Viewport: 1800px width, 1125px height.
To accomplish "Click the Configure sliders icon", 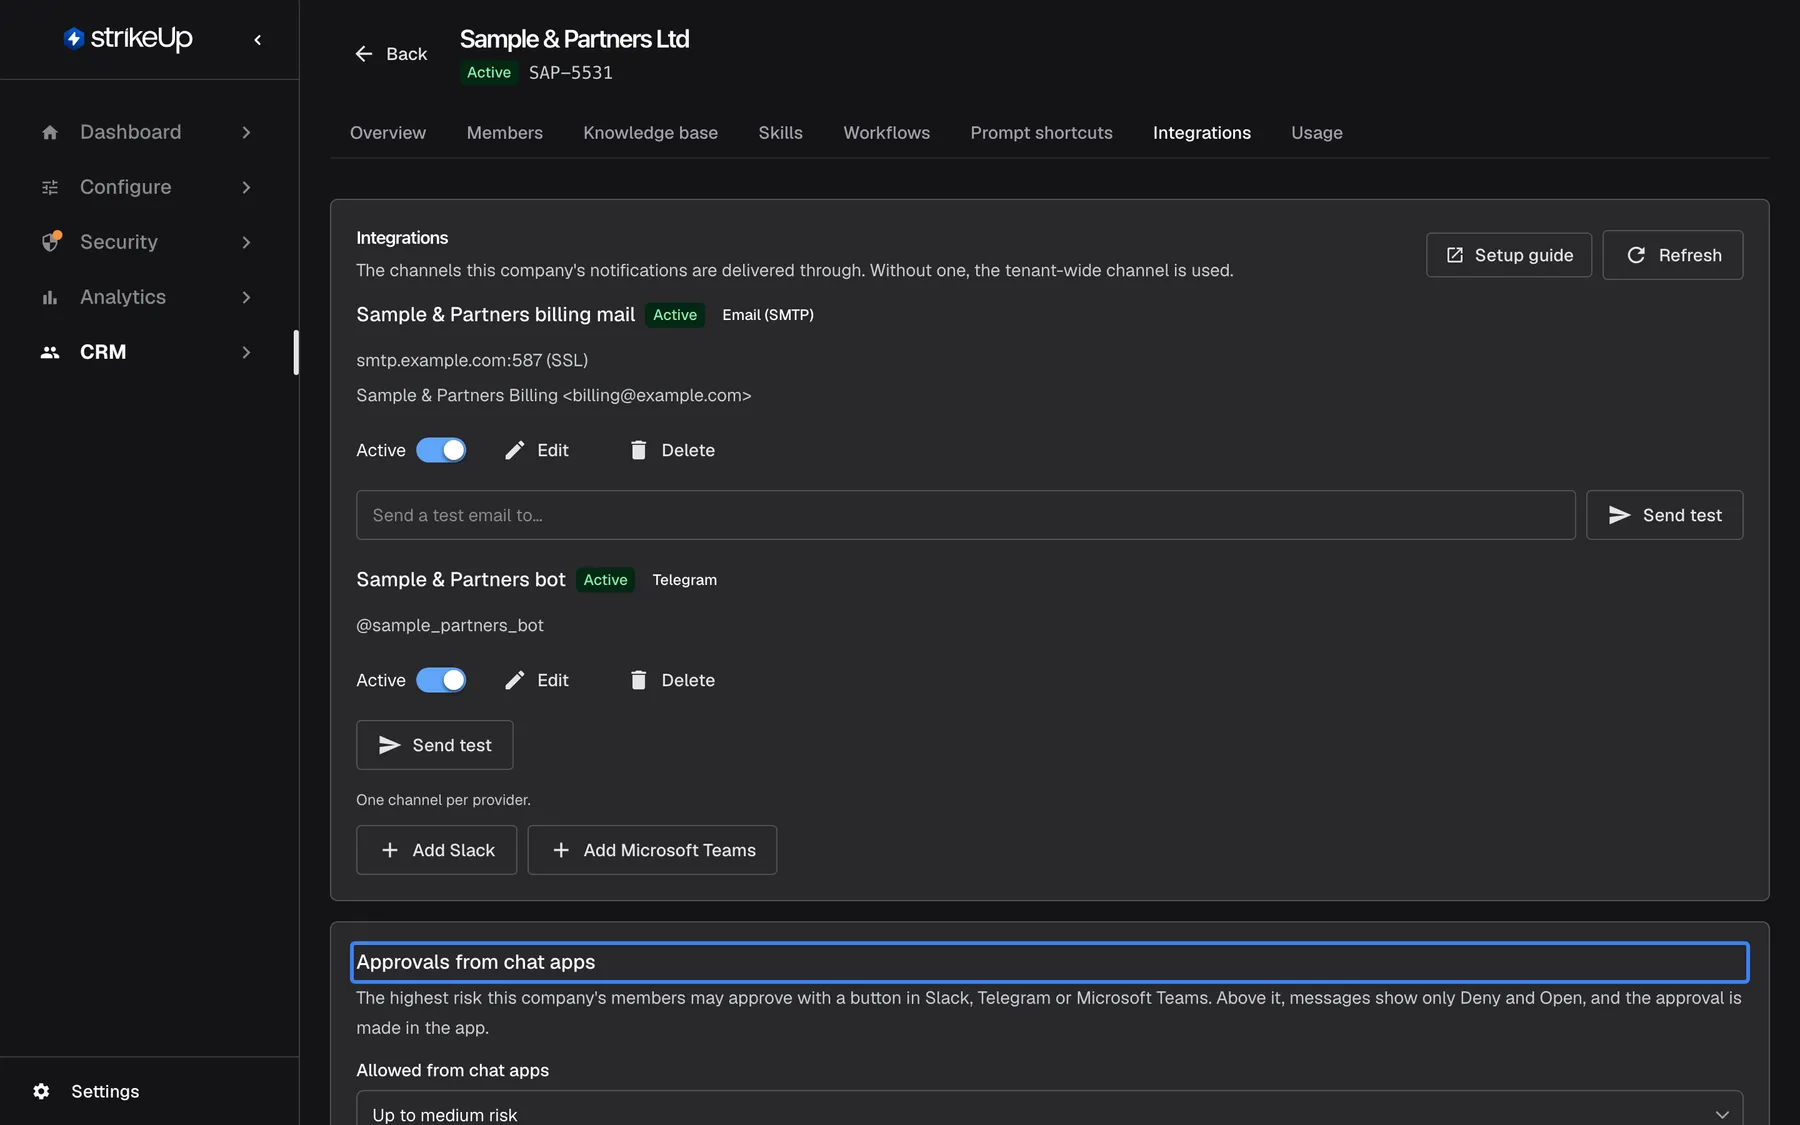I will [50, 187].
